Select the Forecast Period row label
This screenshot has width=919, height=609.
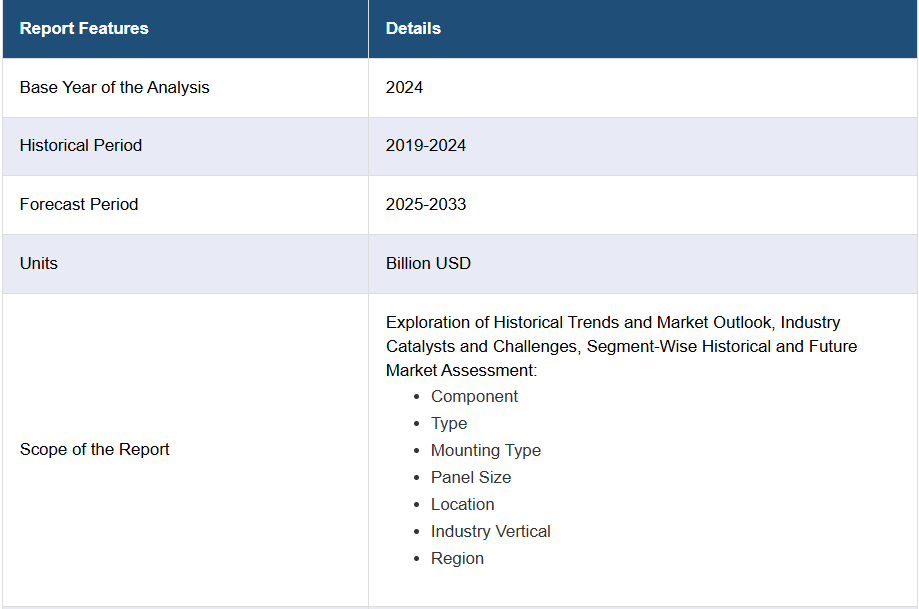coord(79,205)
